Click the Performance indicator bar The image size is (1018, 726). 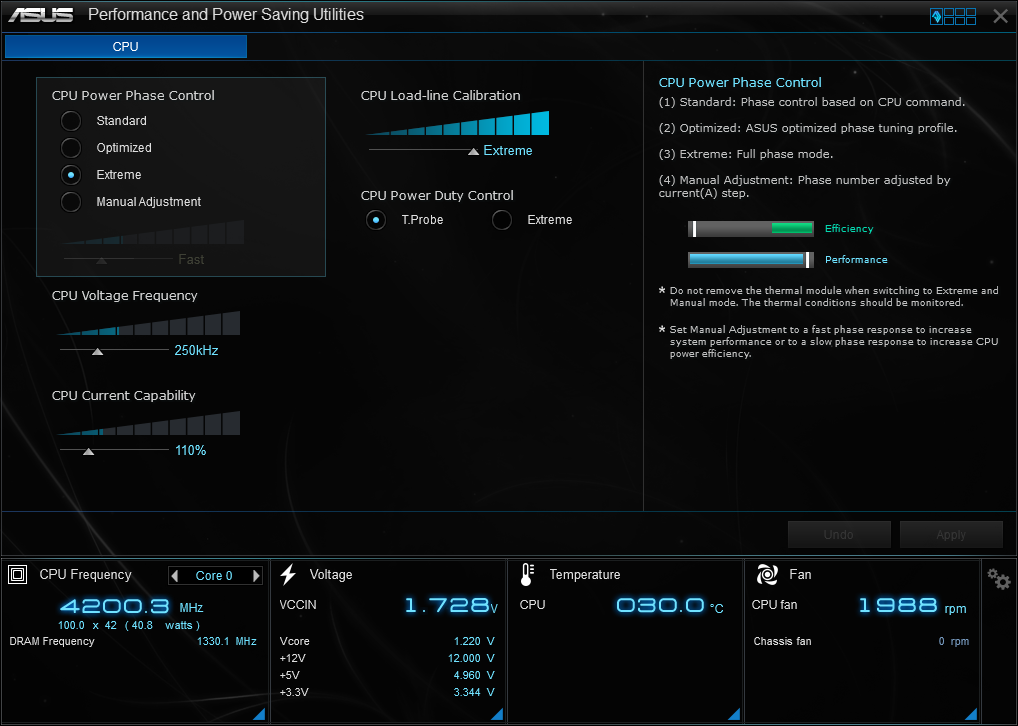tap(751, 260)
